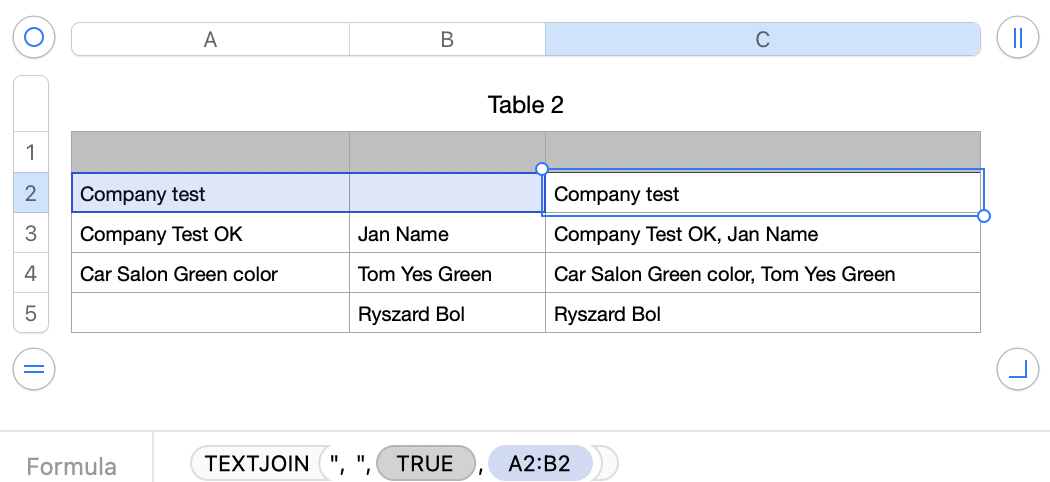Select column C header

[762, 39]
